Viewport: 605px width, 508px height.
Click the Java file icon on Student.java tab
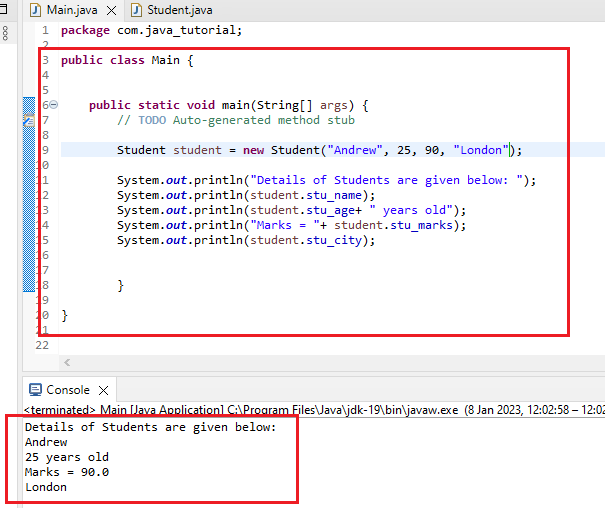[136, 10]
